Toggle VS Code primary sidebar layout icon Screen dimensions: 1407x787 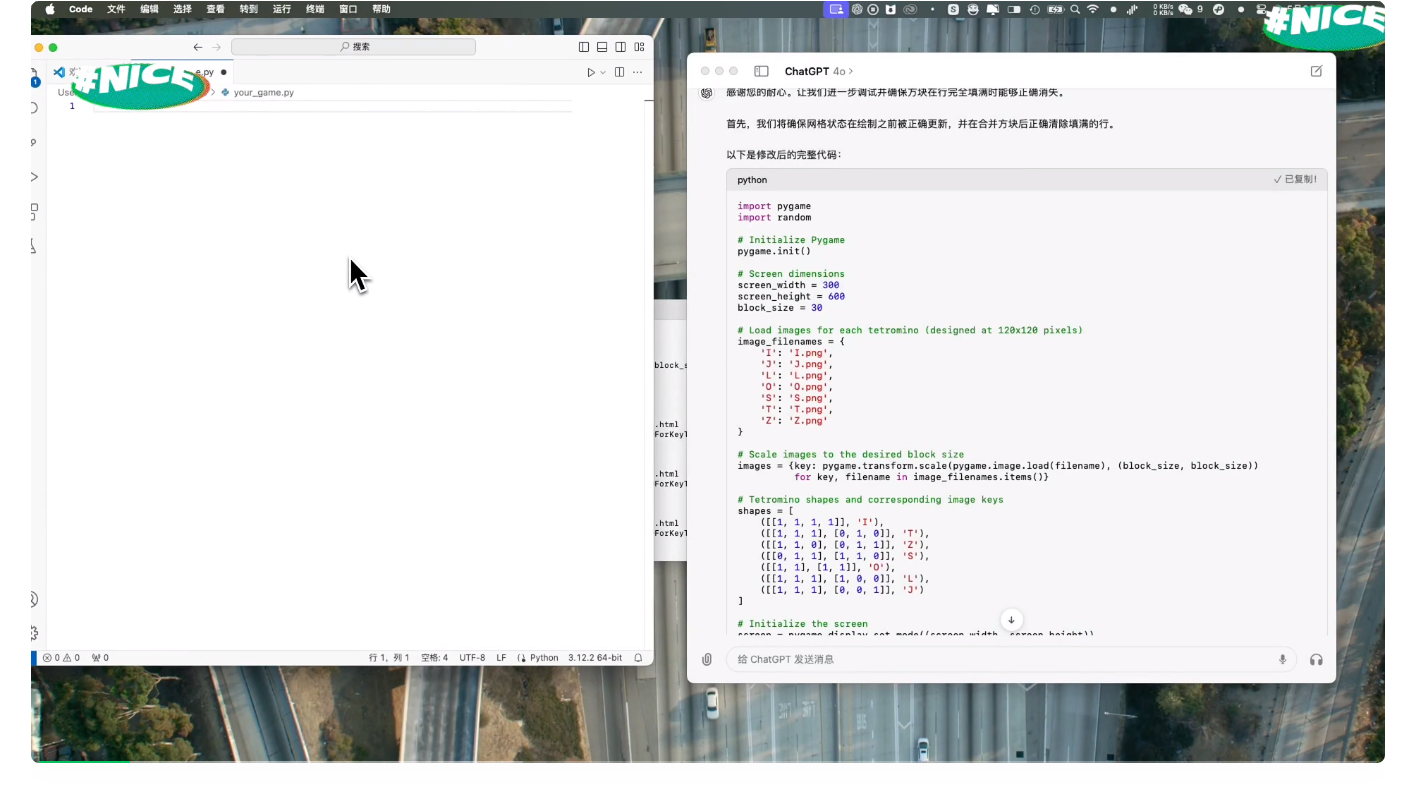pyautogui.click(x=584, y=47)
